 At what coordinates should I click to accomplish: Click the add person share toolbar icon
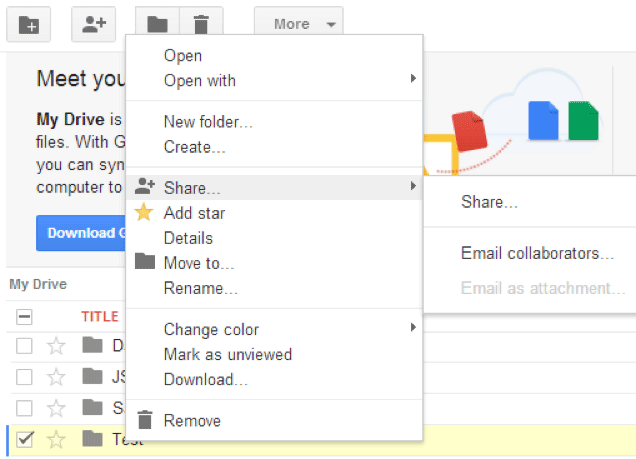click(94, 25)
